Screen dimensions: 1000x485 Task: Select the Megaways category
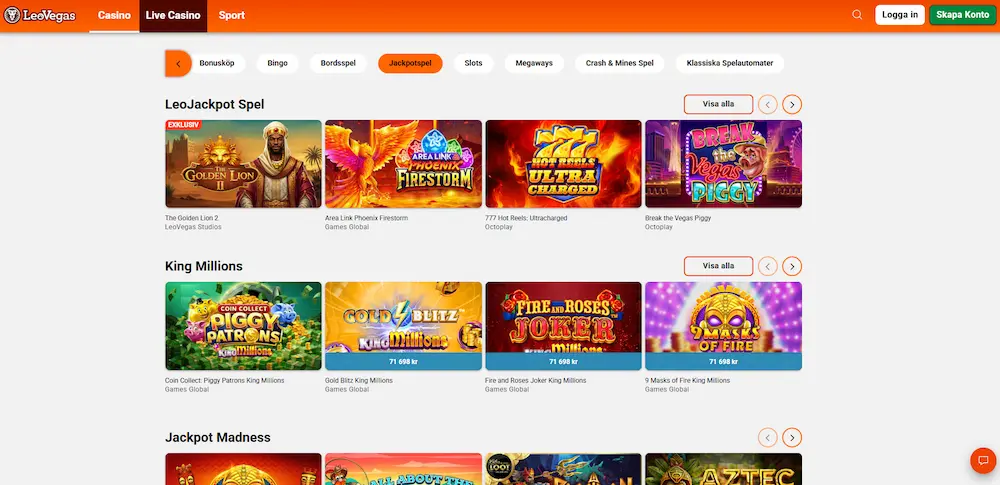click(x=534, y=63)
